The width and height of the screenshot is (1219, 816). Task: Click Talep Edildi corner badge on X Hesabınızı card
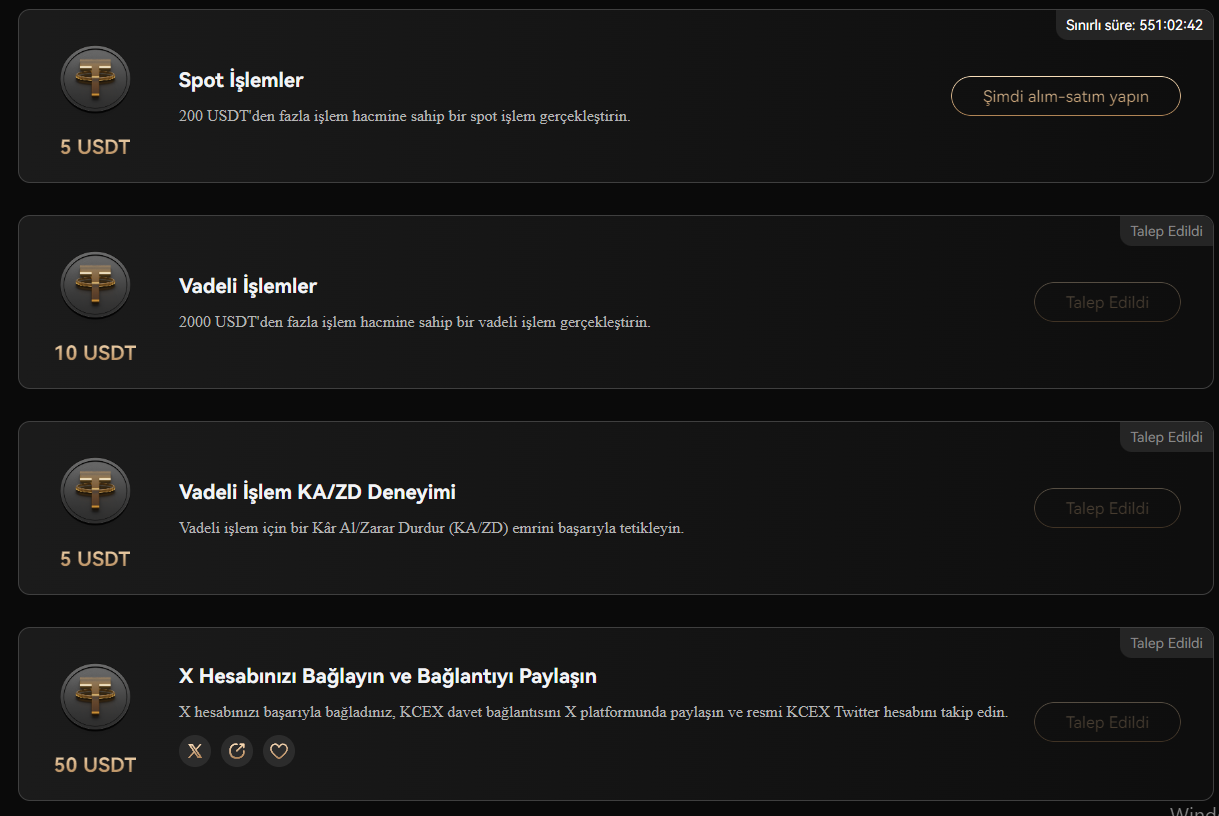(1166, 643)
